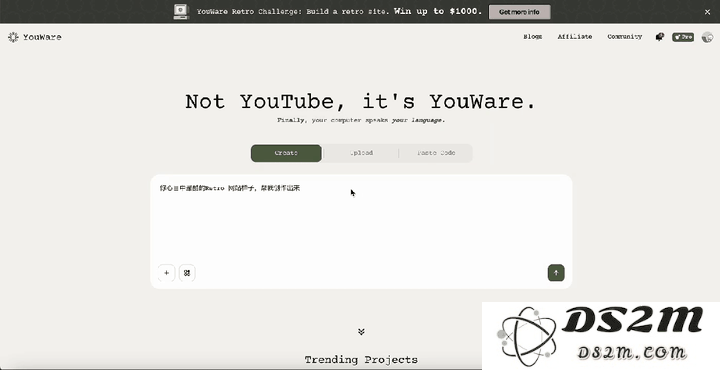Click the Get more info button
This screenshot has width=720, height=370.
519,12
